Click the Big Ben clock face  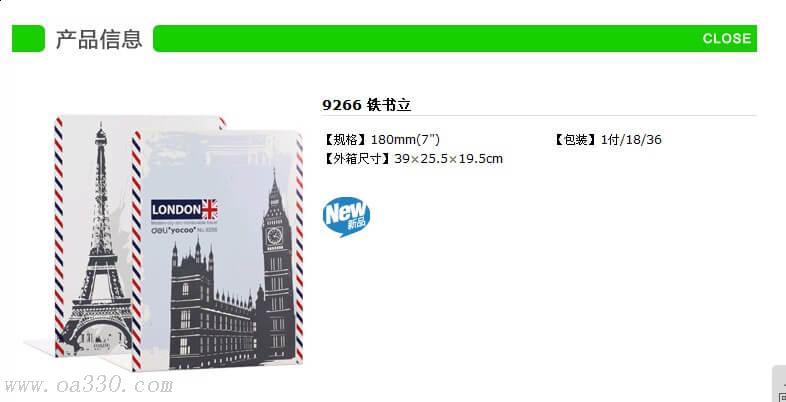[x=274, y=235]
